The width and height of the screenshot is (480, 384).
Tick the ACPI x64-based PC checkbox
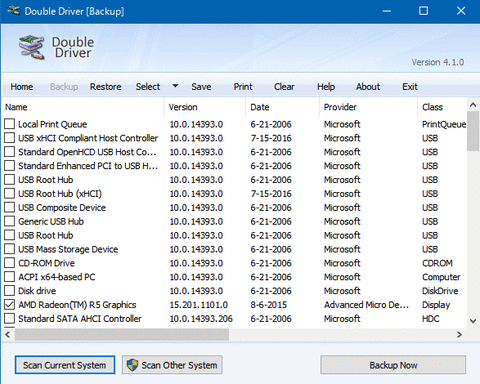pyautogui.click(x=9, y=277)
